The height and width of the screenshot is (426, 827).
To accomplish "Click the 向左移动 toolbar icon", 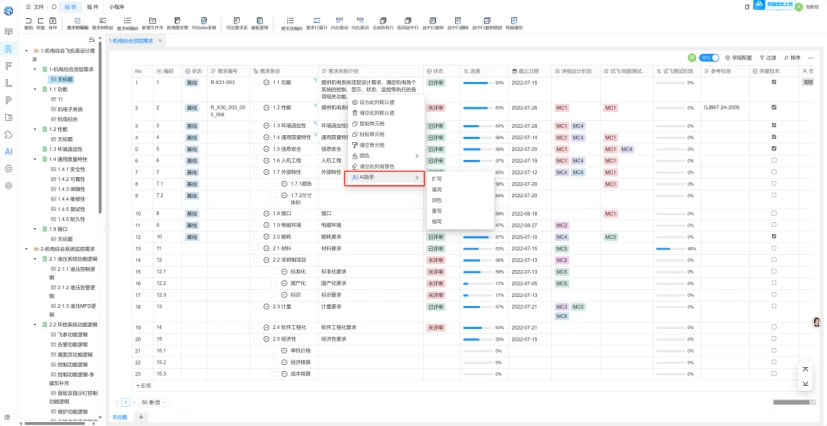I will coord(339,21).
